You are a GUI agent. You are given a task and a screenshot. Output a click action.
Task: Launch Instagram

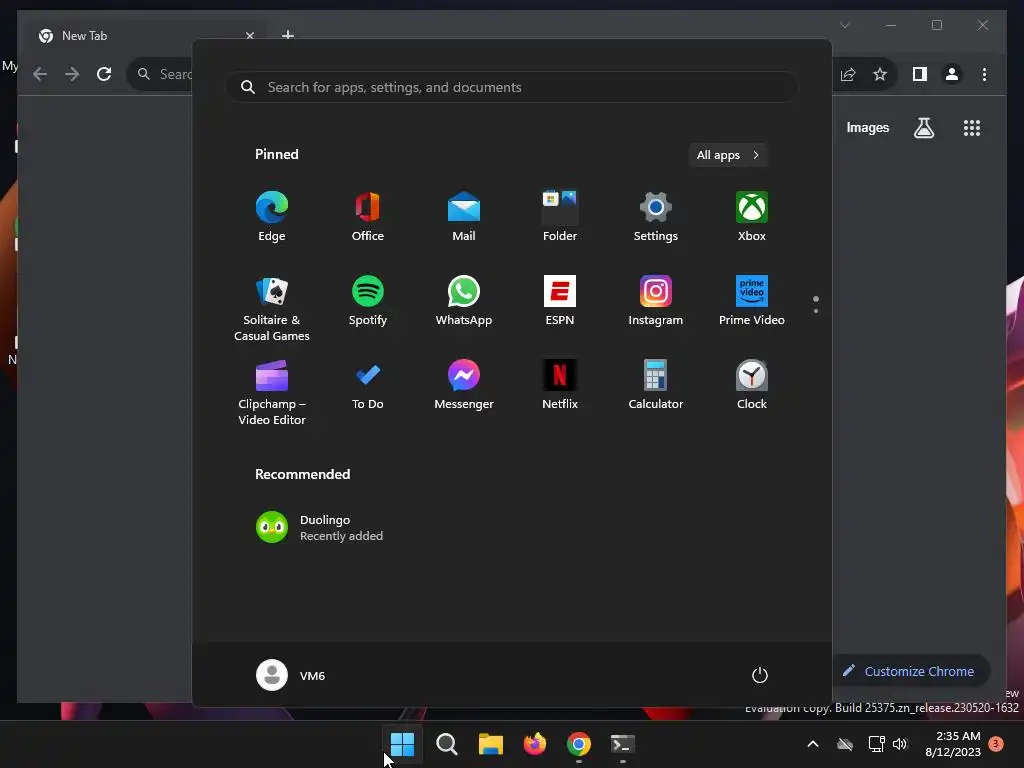[x=656, y=301]
